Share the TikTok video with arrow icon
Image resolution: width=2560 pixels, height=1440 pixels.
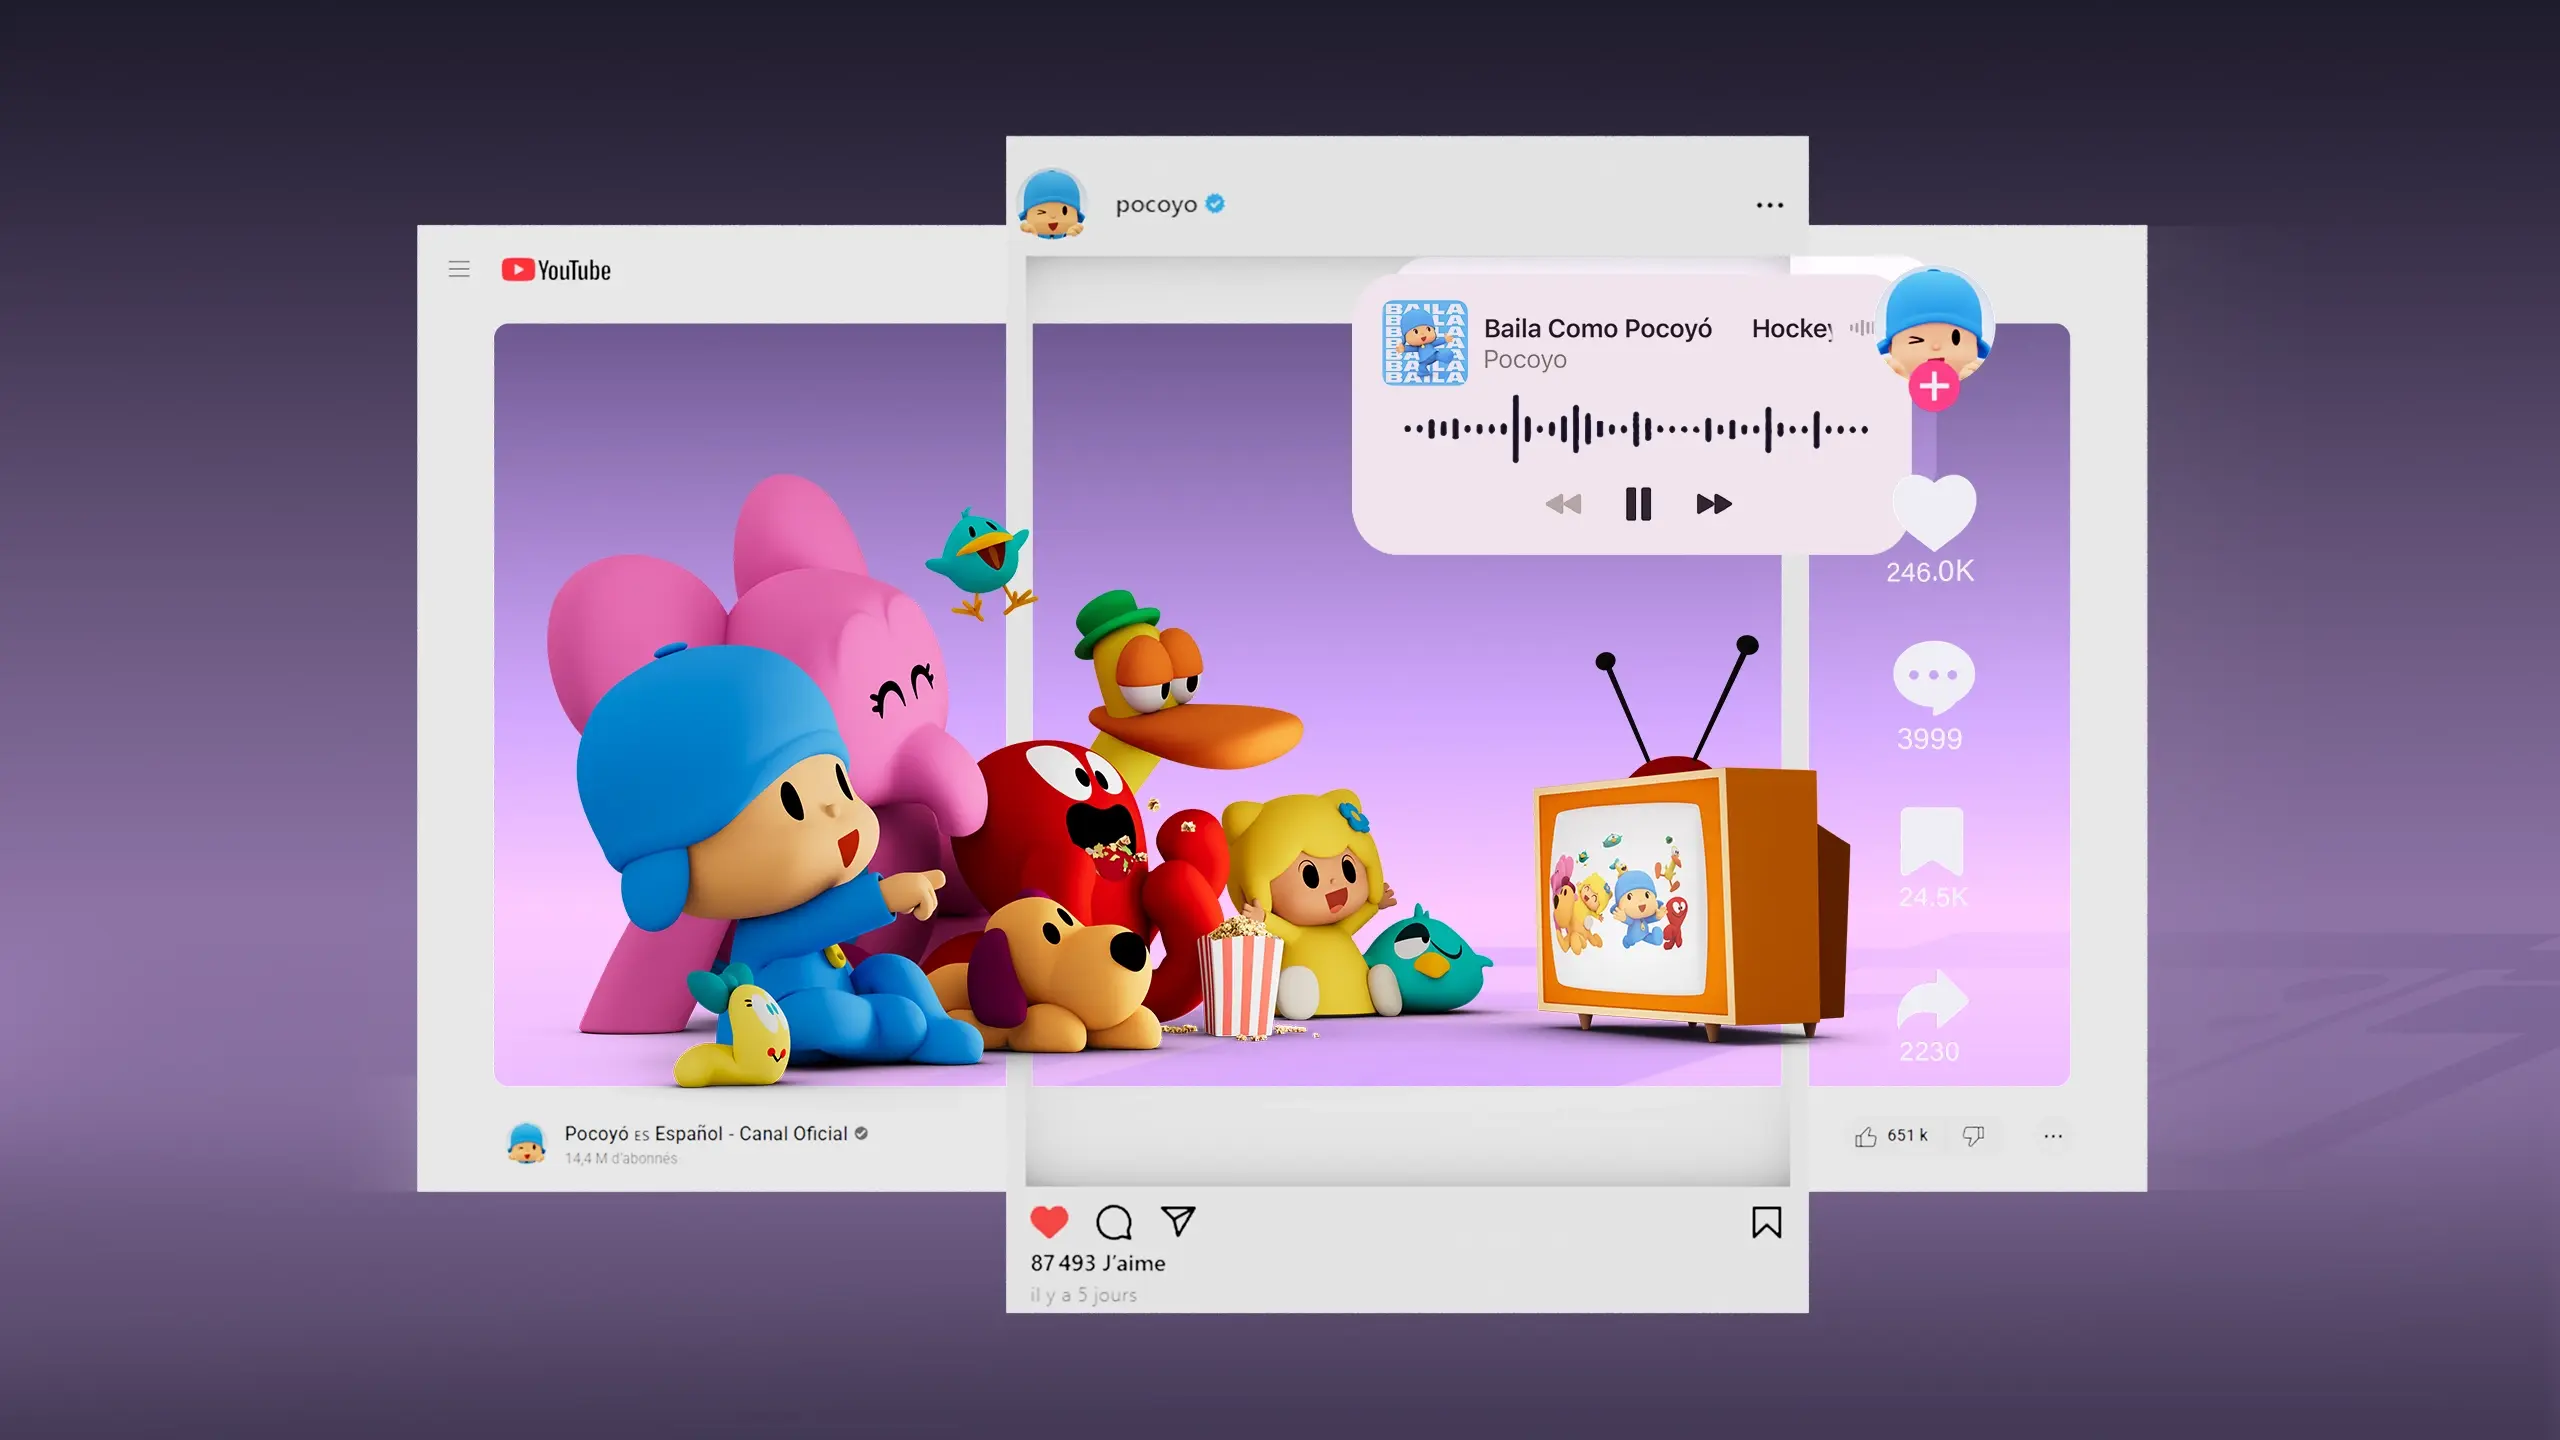pos(1932,1000)
